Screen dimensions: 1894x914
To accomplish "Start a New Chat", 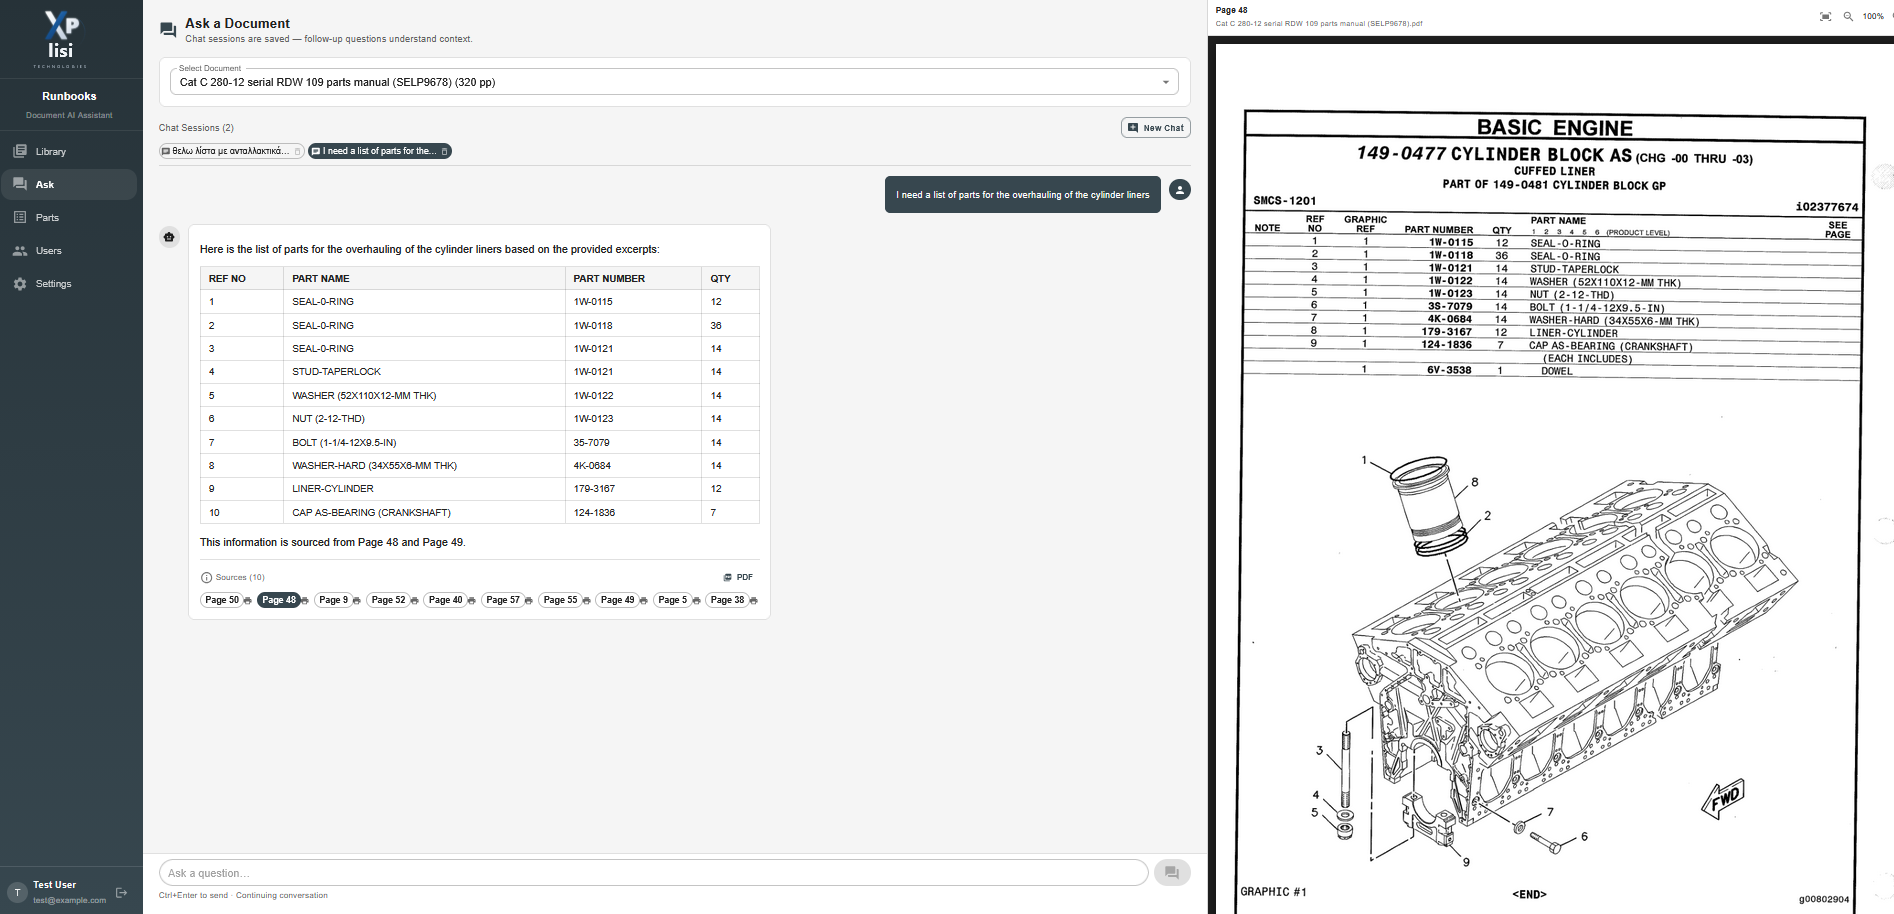I will pyautogui.click(x=1155, y=128).
